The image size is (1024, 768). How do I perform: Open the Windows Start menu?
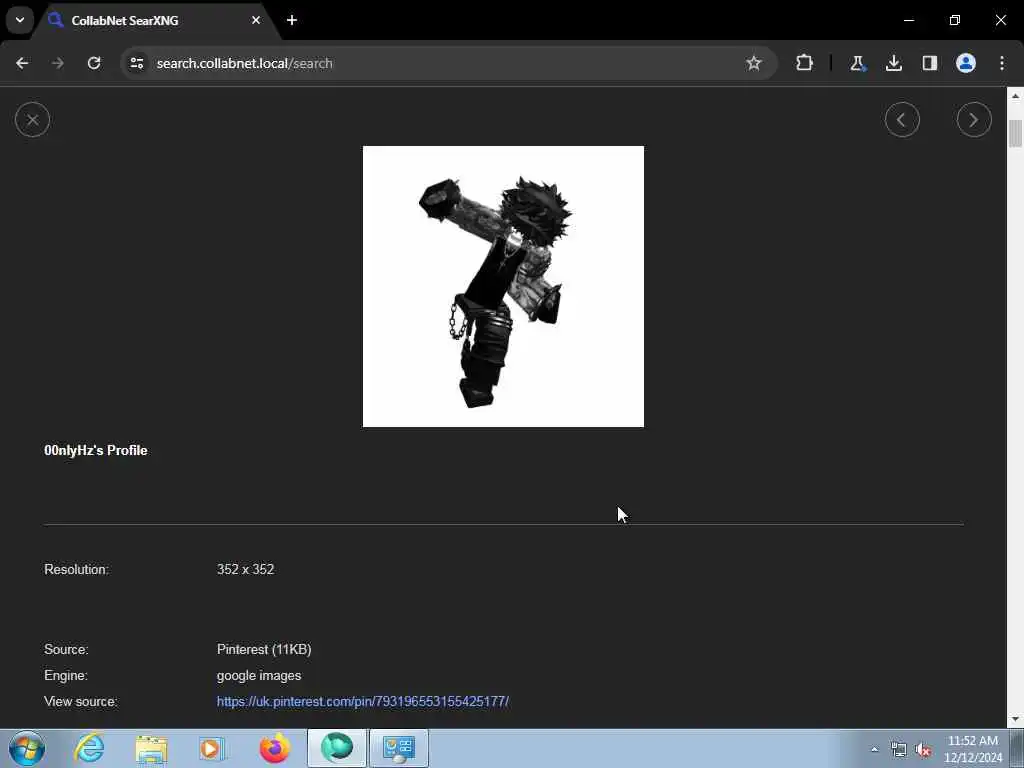pyautogui.click(x=27, y=748)
